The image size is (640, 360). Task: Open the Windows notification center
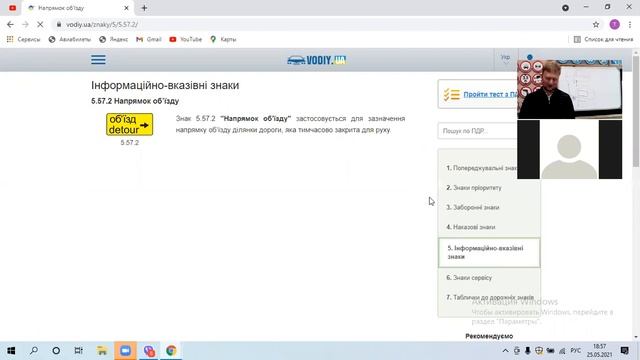[x=624, y=351]
